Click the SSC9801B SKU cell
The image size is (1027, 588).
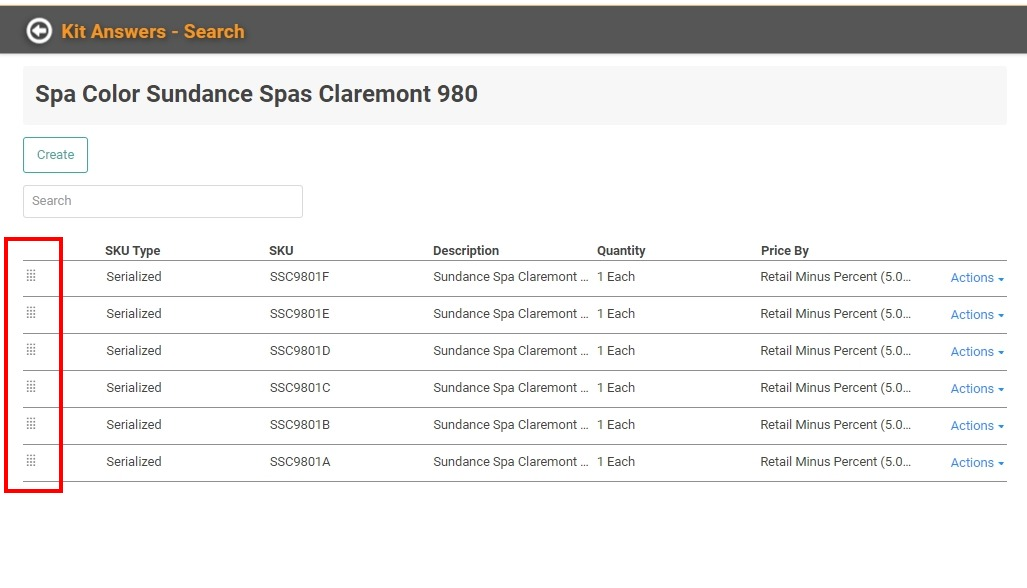click(x=299, y=425)
